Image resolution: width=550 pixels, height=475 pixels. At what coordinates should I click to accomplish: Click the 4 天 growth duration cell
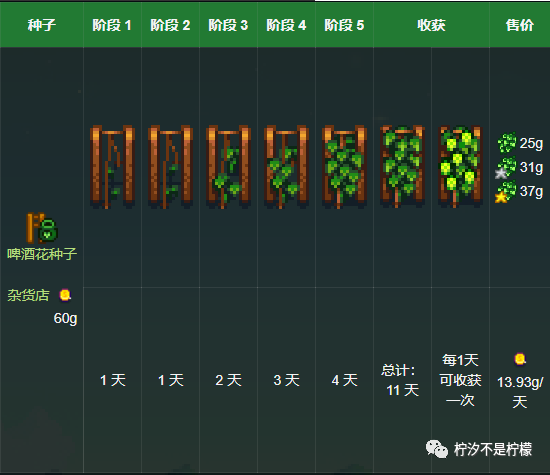[x=344, y=380]
